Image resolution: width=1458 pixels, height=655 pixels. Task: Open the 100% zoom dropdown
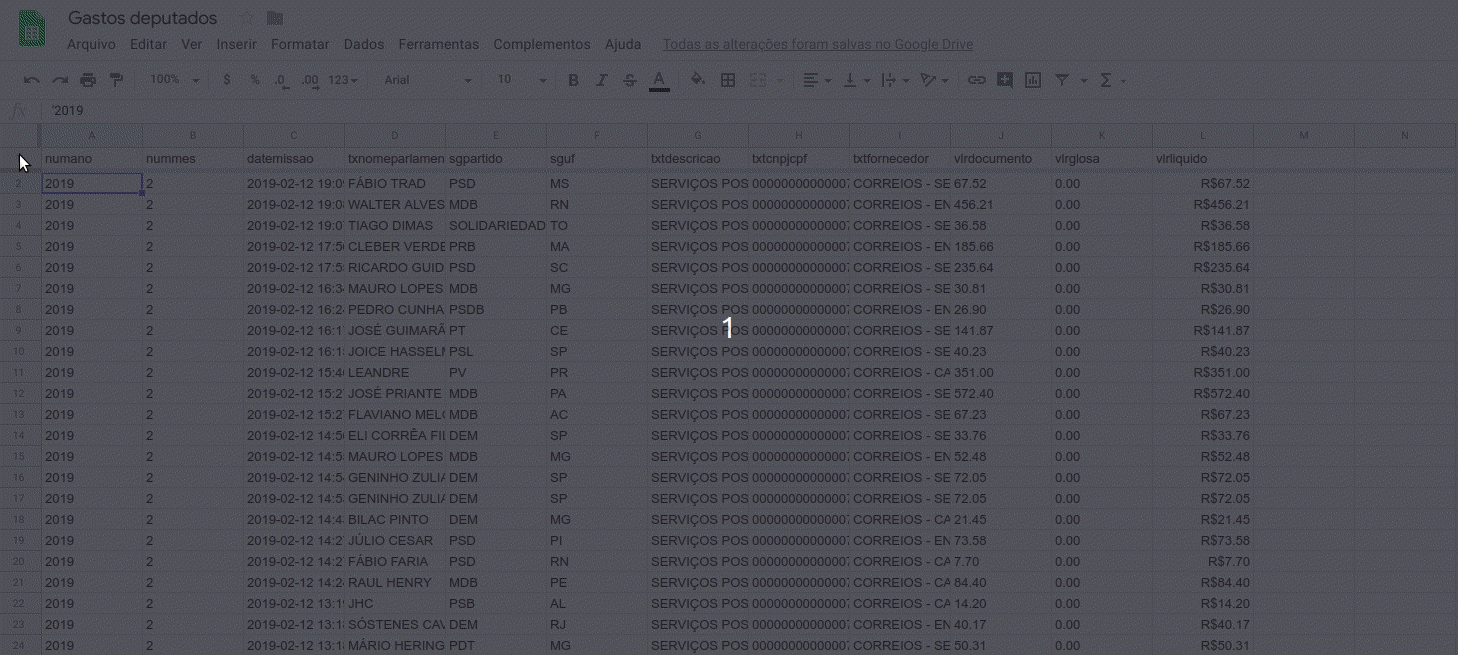(174, 80)
